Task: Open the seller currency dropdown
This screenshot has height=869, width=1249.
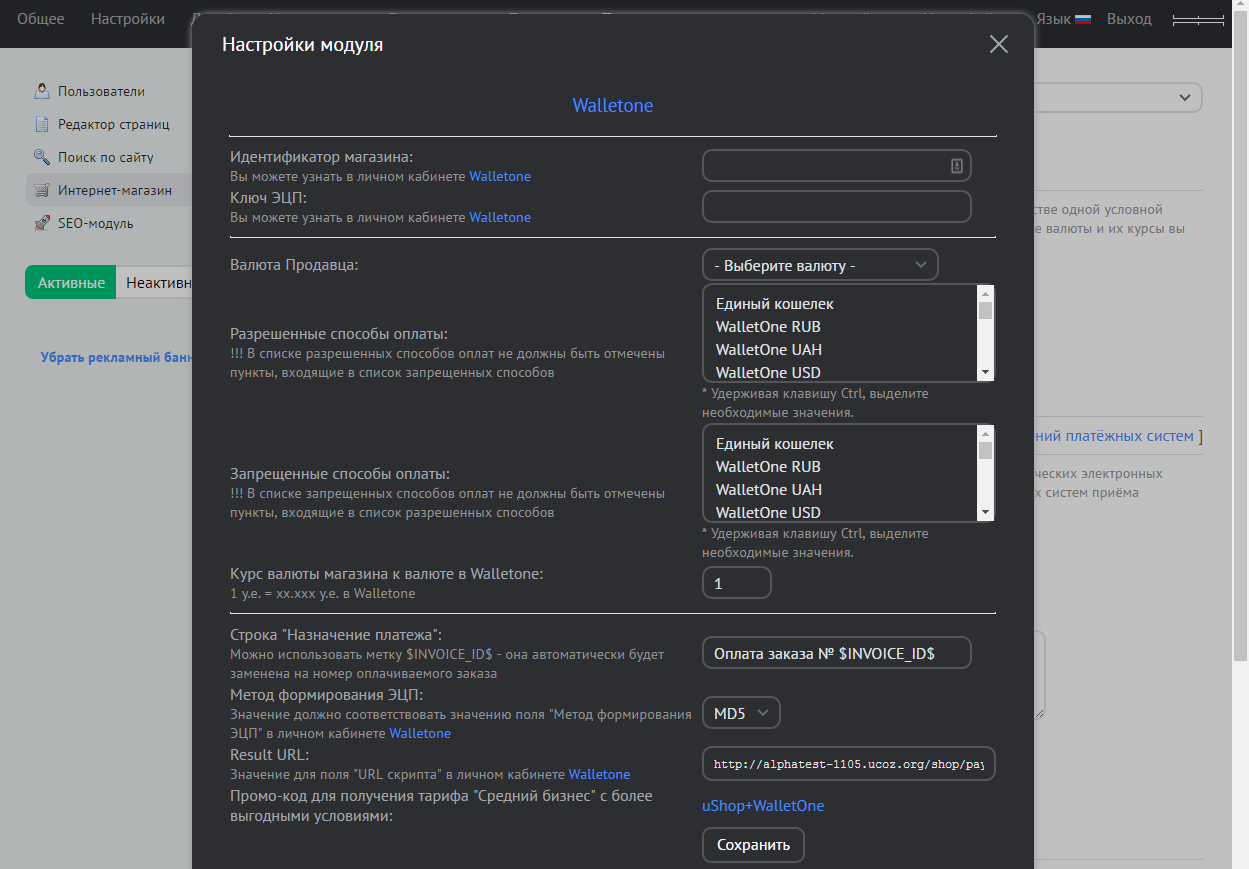Action: [x=820, y=265]
